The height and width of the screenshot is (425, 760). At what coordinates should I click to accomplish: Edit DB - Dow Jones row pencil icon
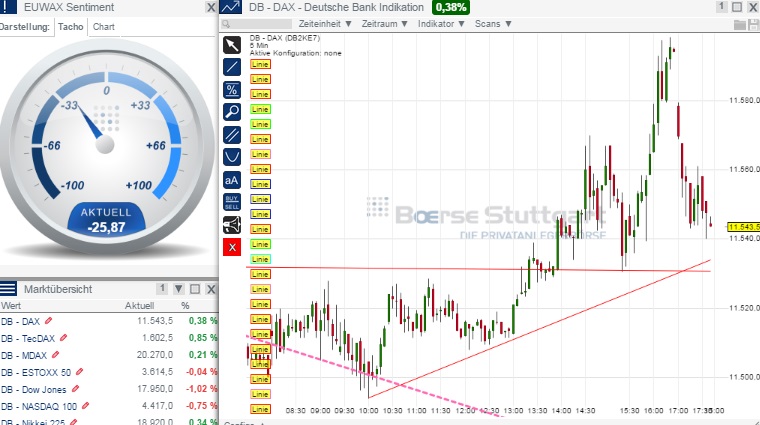75,389
